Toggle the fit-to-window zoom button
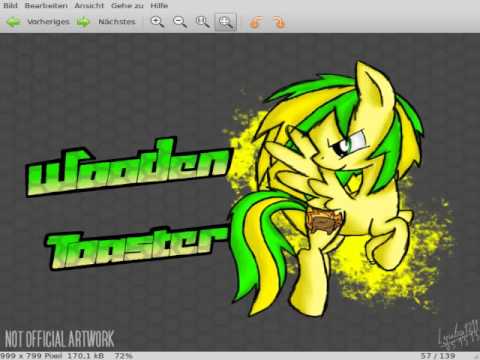This screenshot has height=360, width=480. point(226,22)
